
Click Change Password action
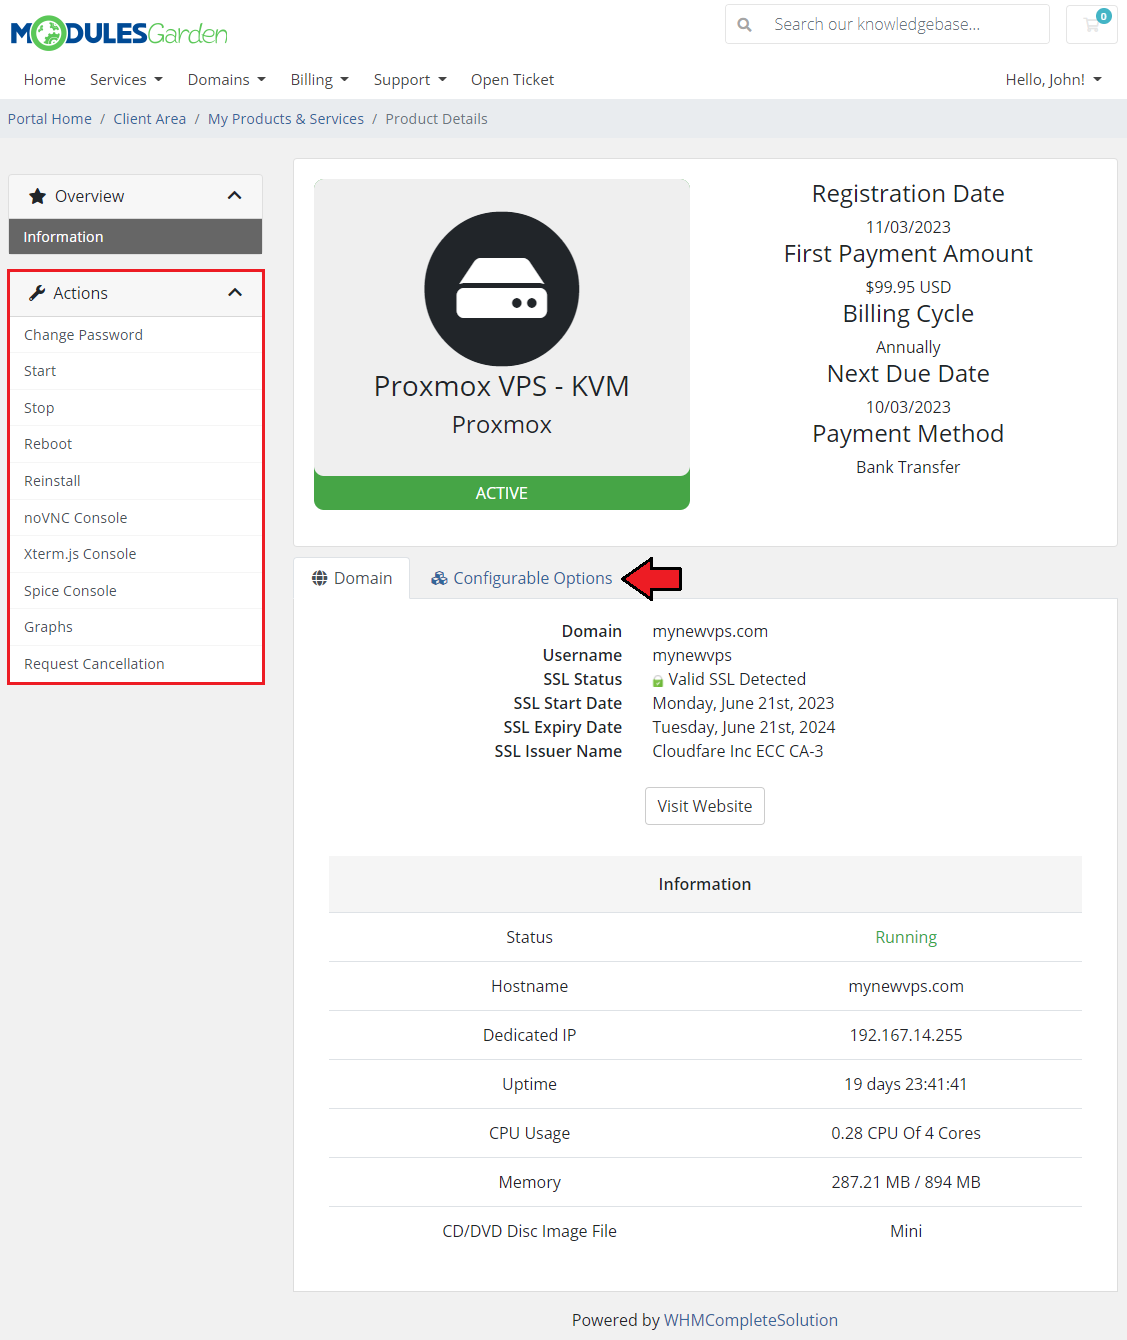click(135, 335)
